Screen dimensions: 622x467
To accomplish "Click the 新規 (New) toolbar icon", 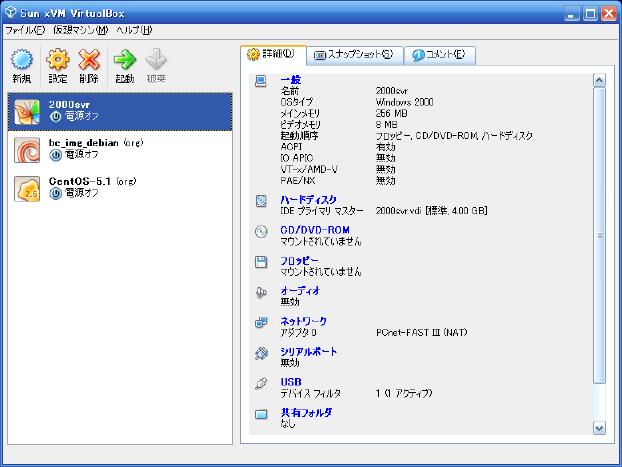I will (x=21, y=60).
